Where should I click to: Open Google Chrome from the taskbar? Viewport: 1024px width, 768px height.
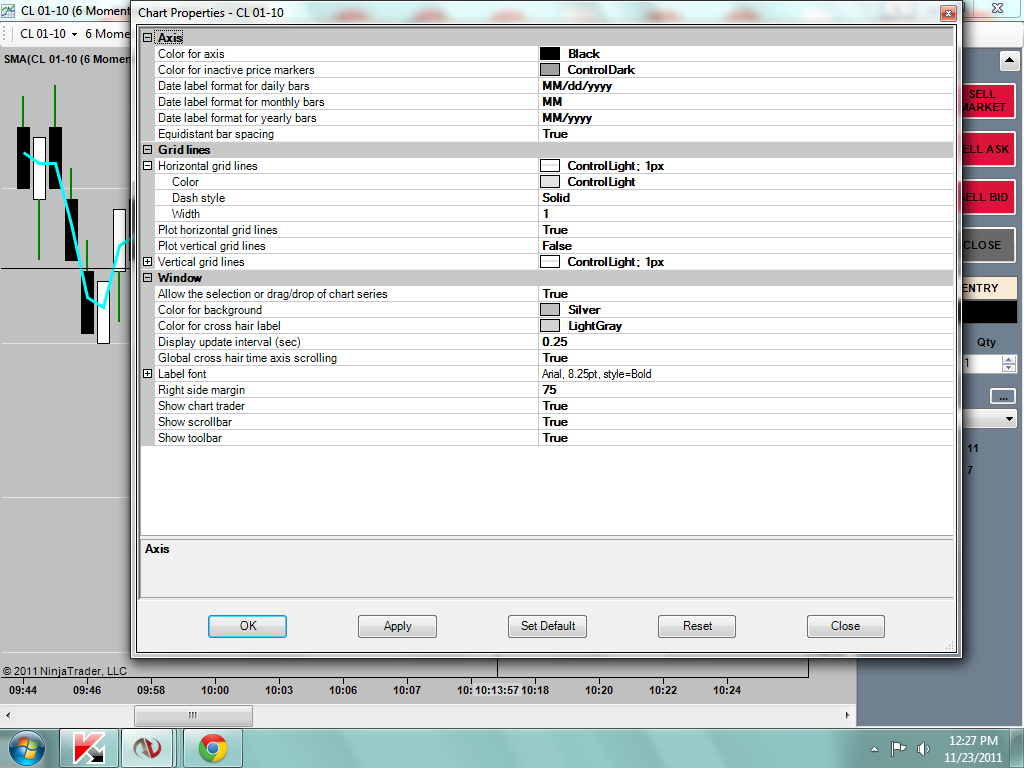point(213,748)
